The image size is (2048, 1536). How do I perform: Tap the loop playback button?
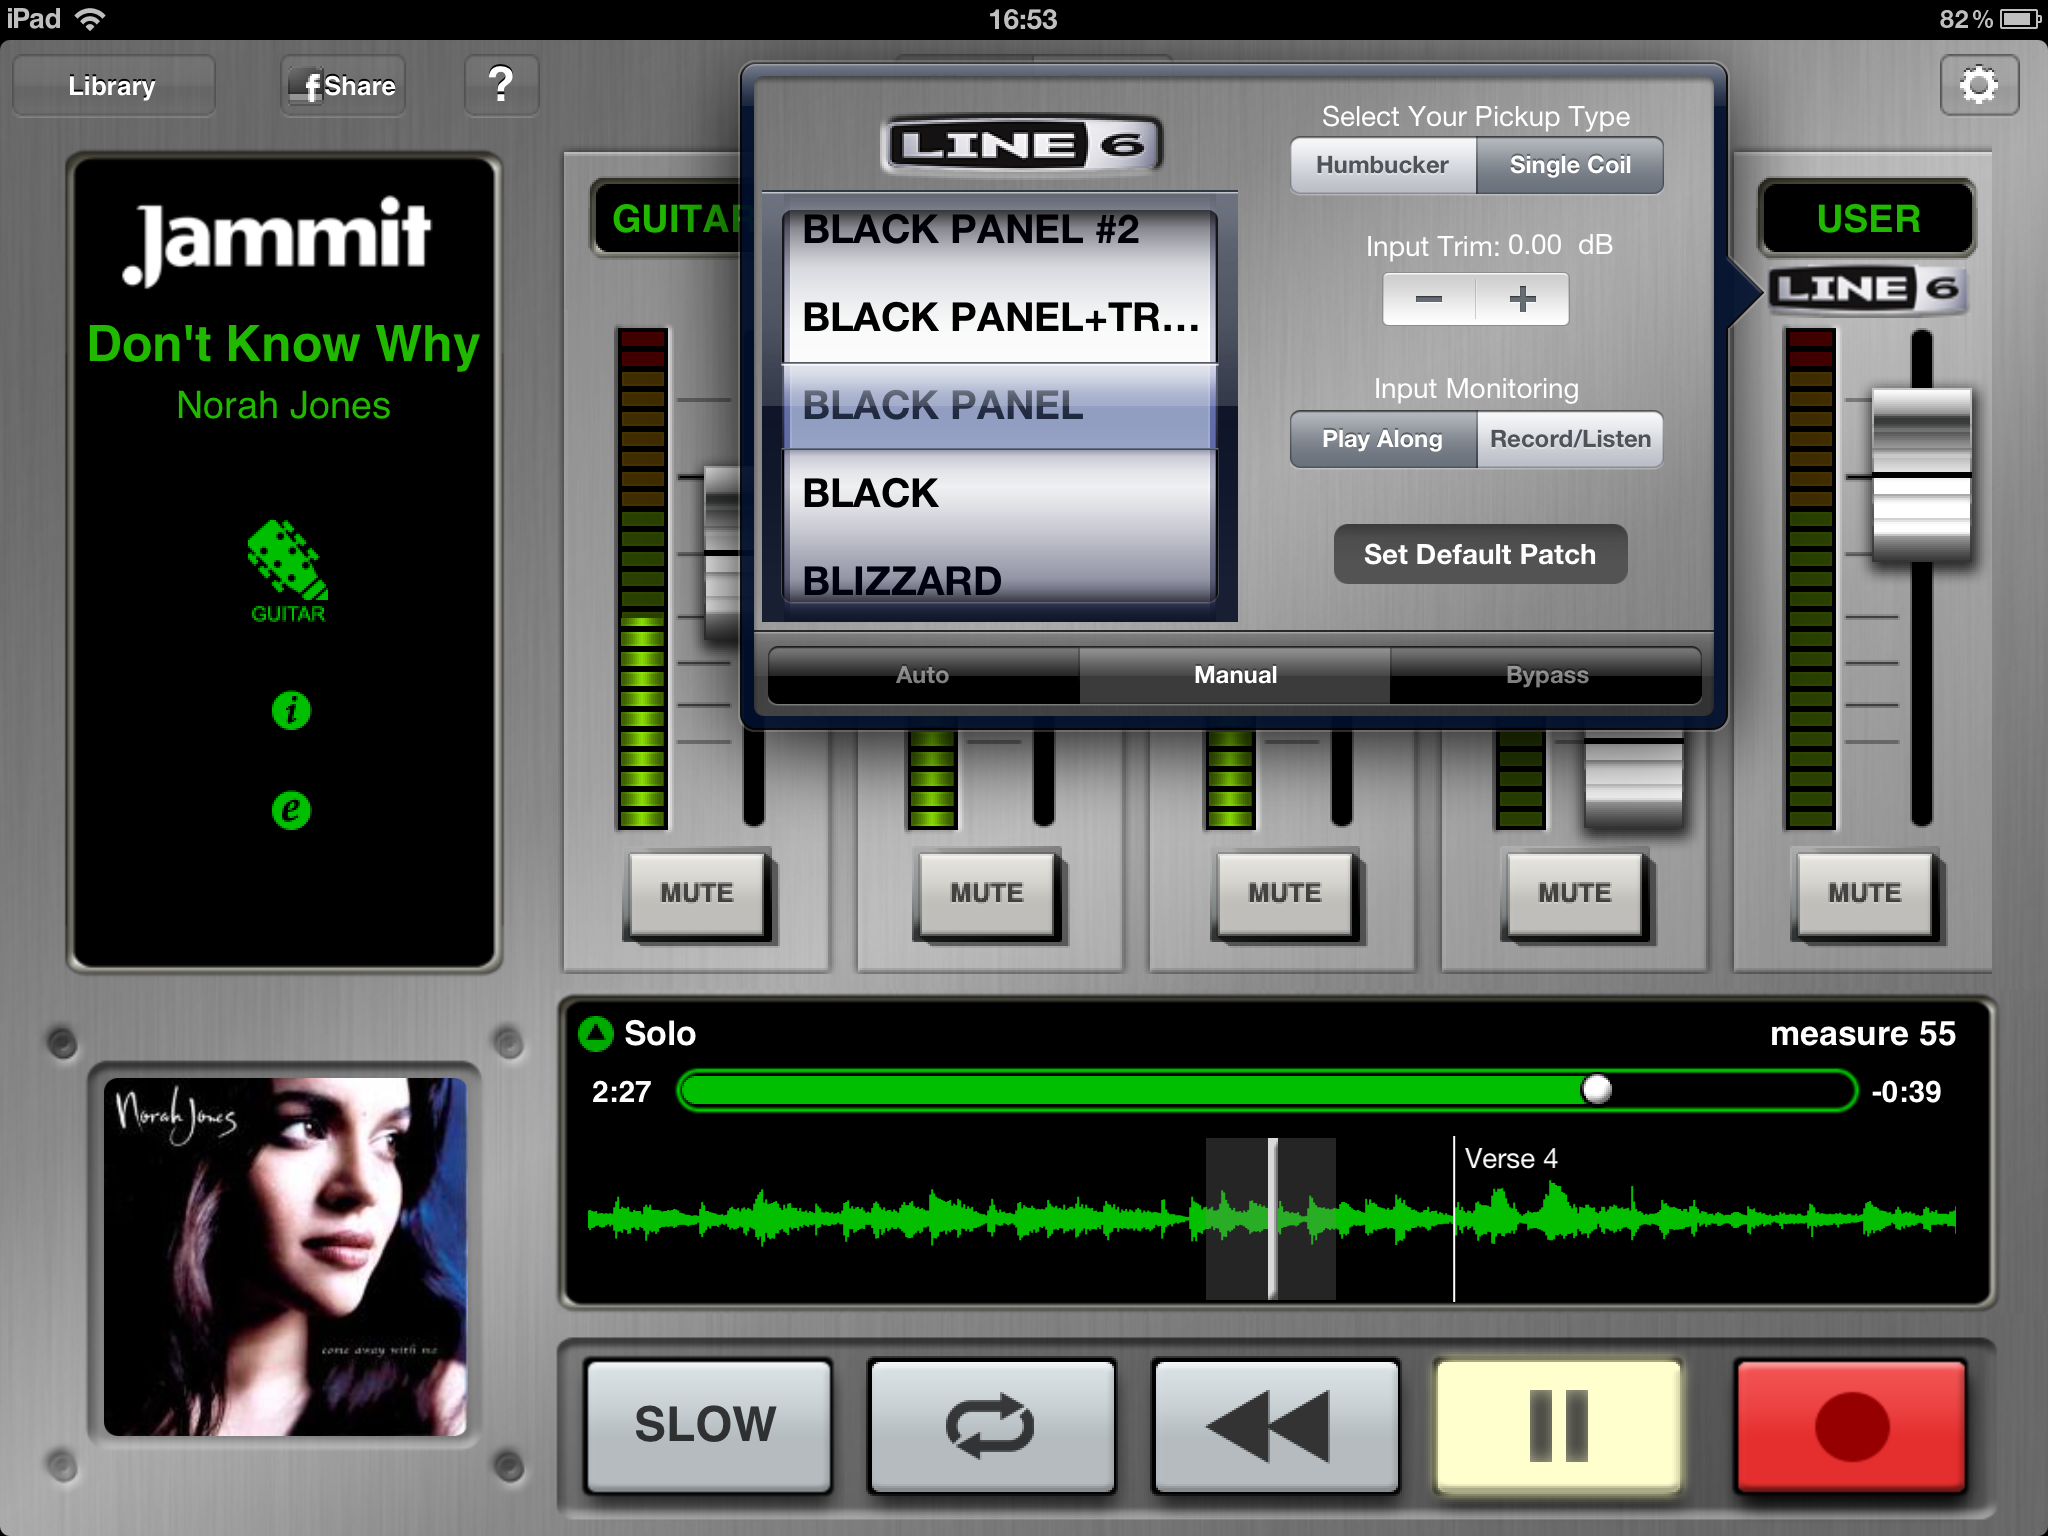(x=991, y=1426)
